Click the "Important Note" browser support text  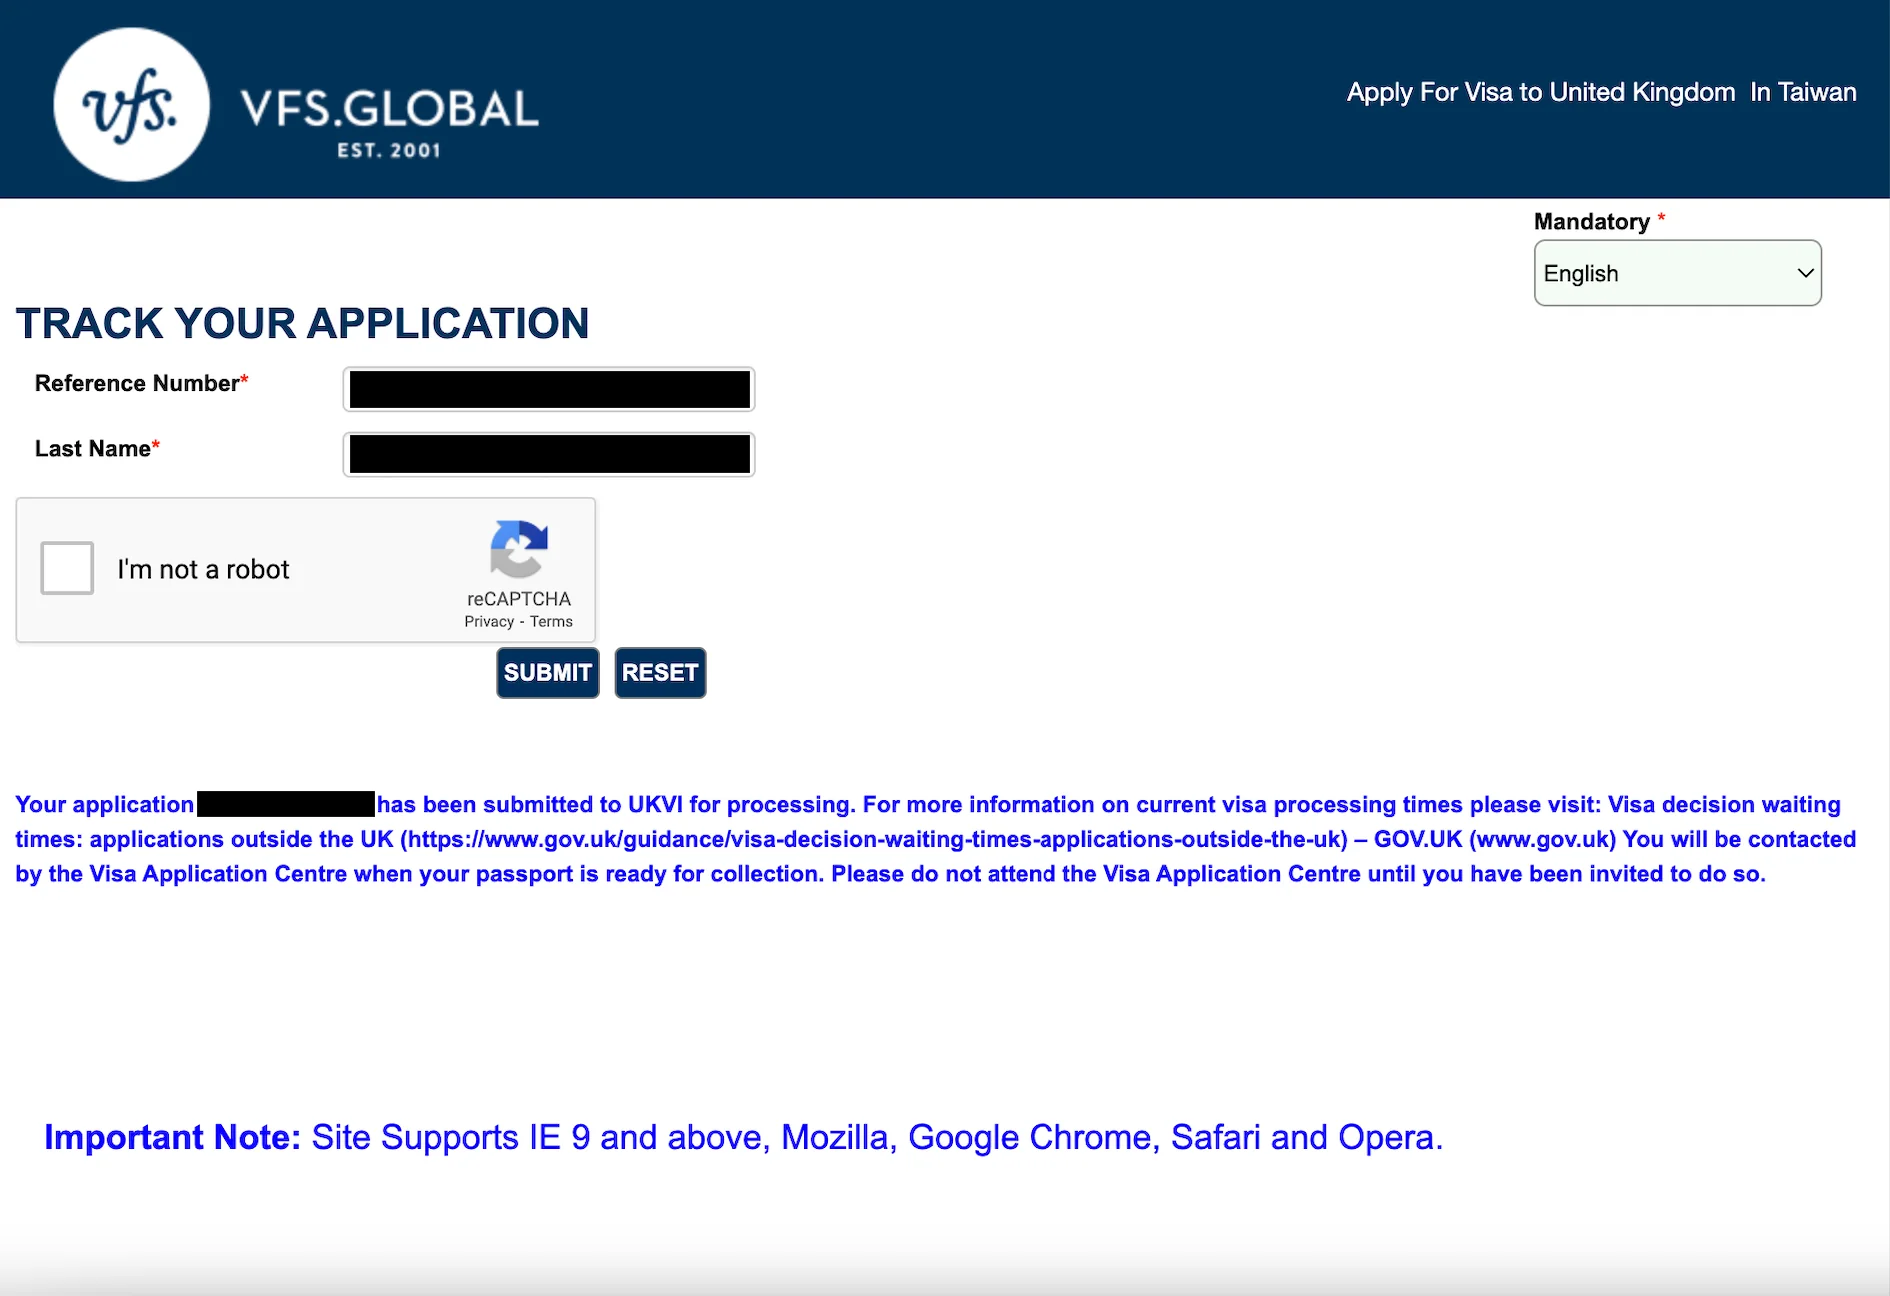(x=743, y=1137)
